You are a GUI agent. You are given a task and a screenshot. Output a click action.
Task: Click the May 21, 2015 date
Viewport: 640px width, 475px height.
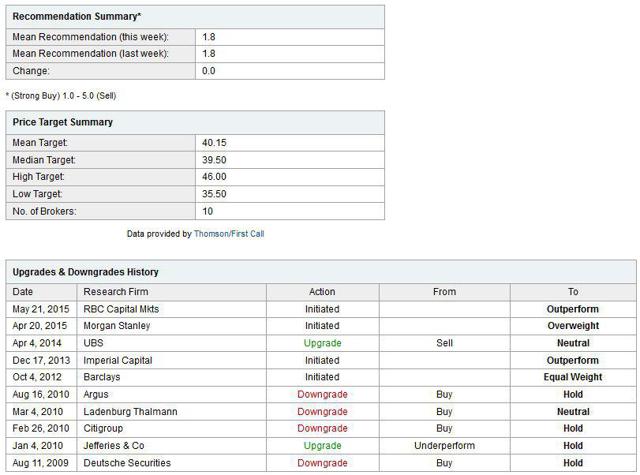tap(41, 309)
